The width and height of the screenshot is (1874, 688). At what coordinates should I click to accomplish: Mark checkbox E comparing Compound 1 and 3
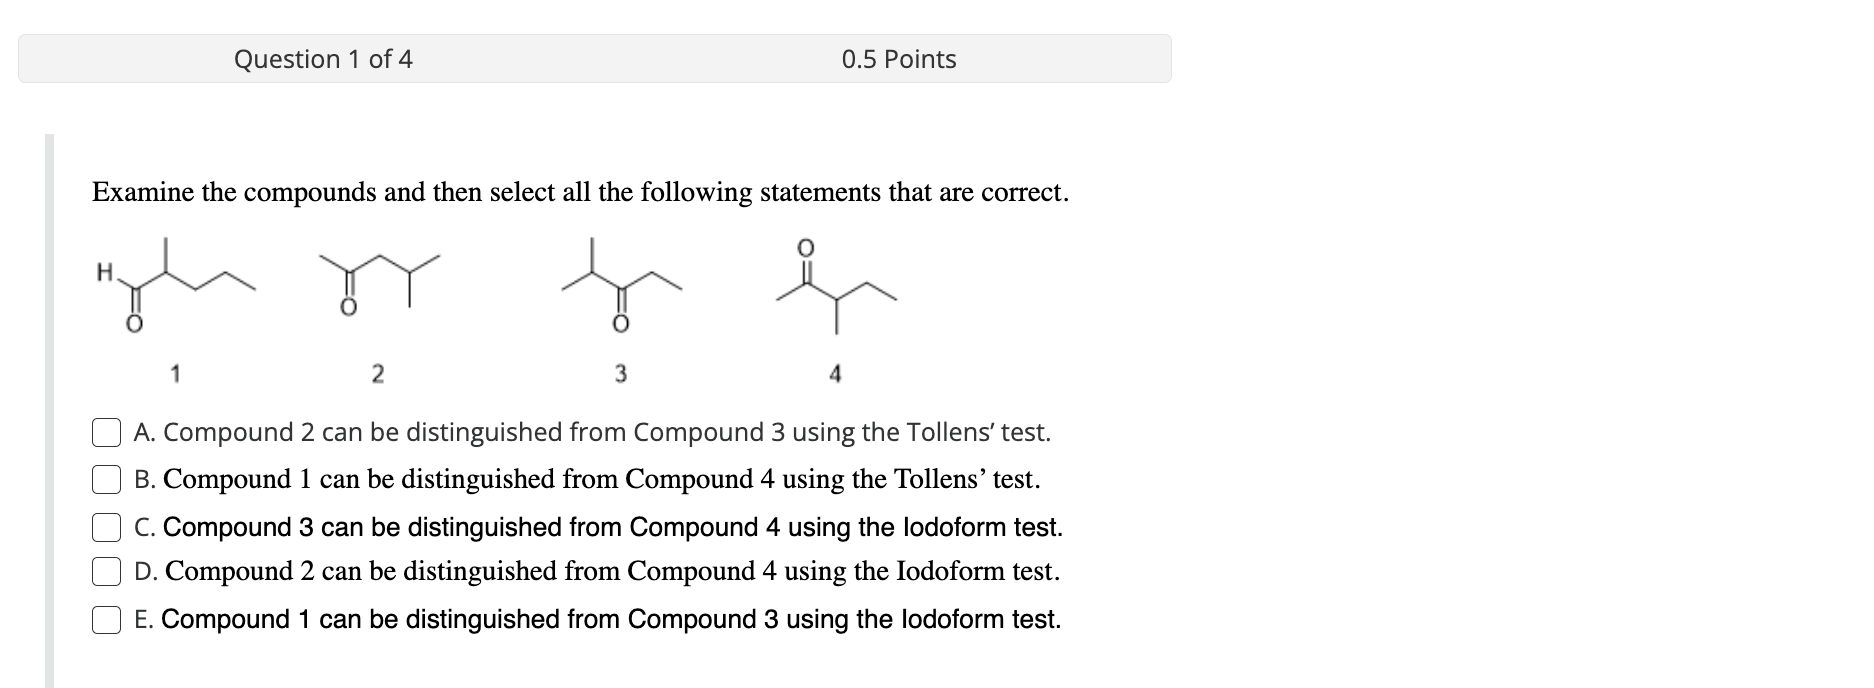point(107,618)
